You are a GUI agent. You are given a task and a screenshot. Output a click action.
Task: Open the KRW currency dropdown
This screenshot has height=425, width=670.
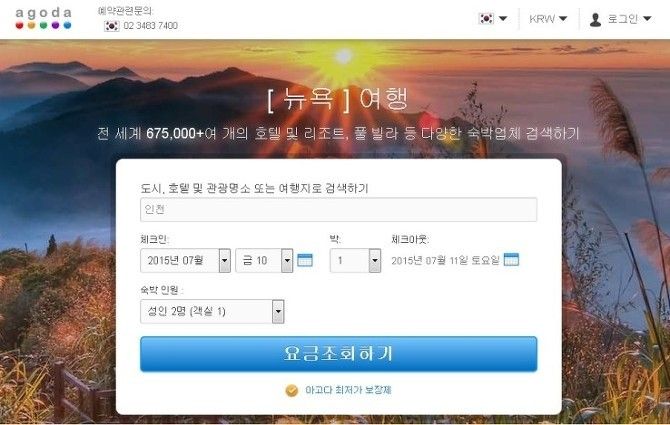click(548, 19)
